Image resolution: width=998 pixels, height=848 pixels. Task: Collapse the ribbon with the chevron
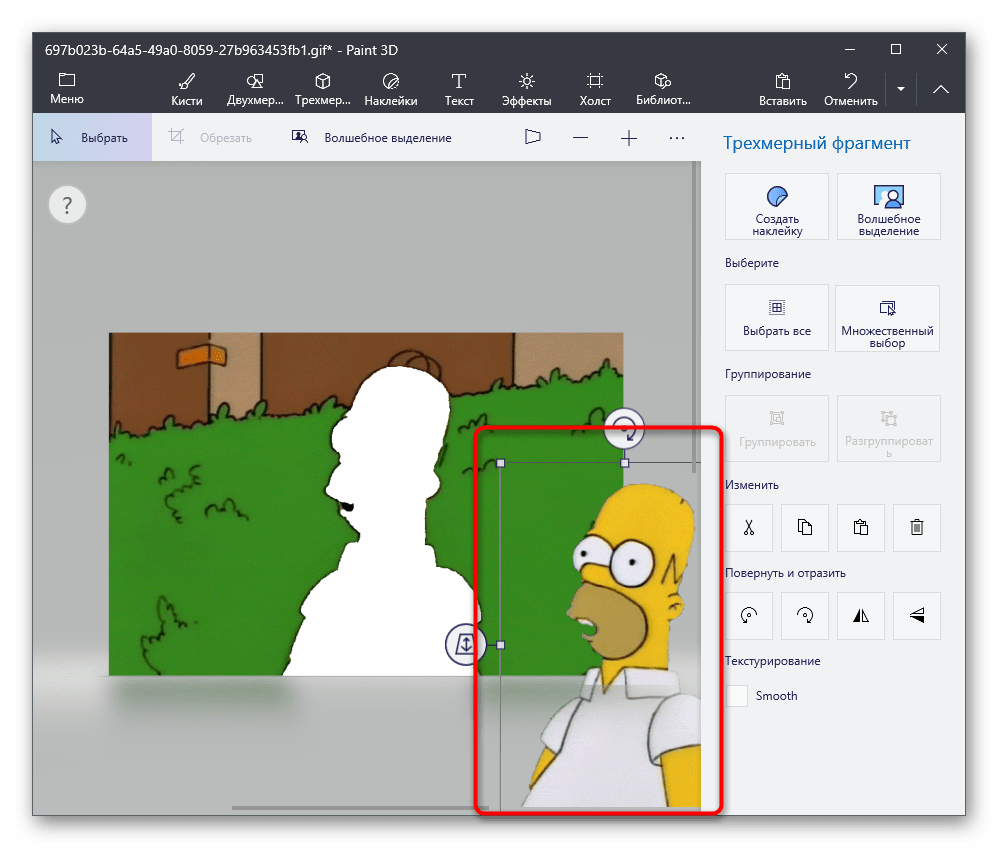(x=941, y=89)
